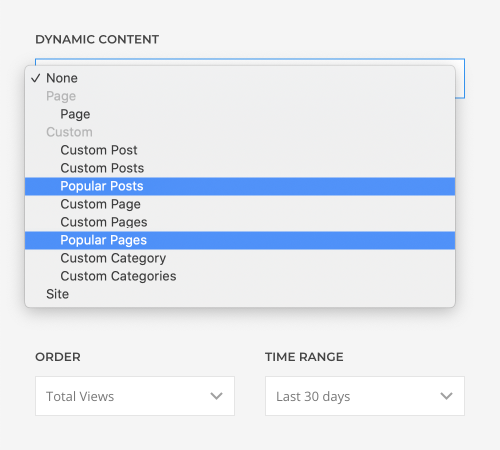This screenshot has width=500, height=450.
Task: Choose Popular Posts in the dropdown
Action: point(240,186)
